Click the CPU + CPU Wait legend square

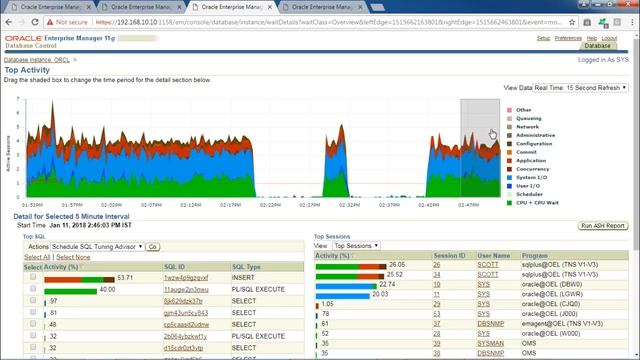pos(509,203)
